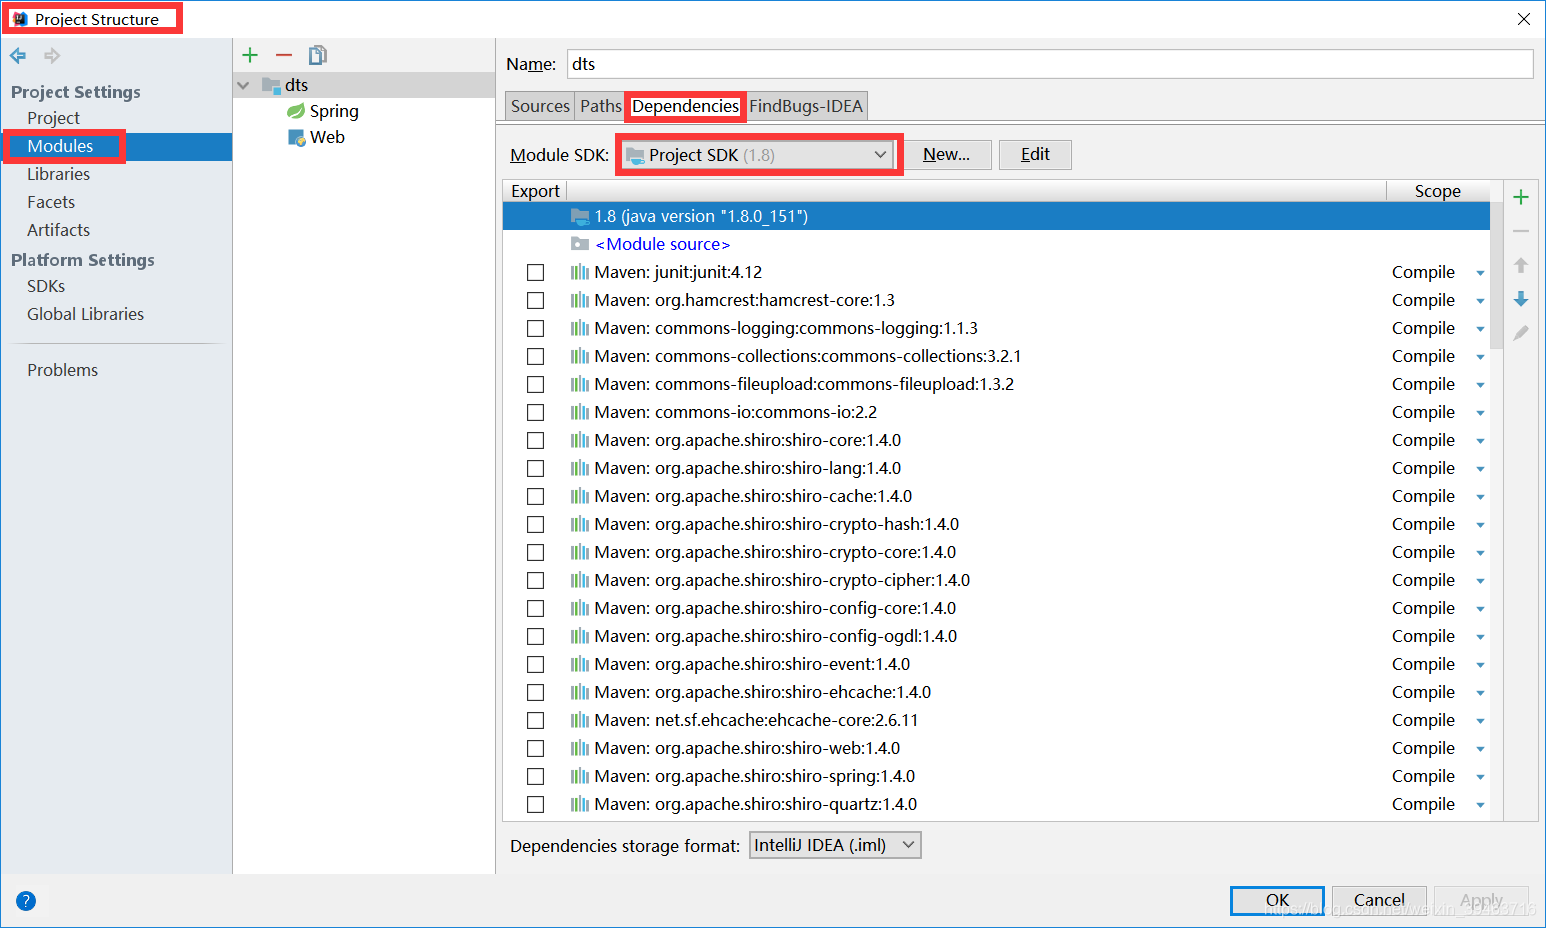Screen dimensions: 1546x928
Task: Click the Cancel button
Action: coord(1379,900)
